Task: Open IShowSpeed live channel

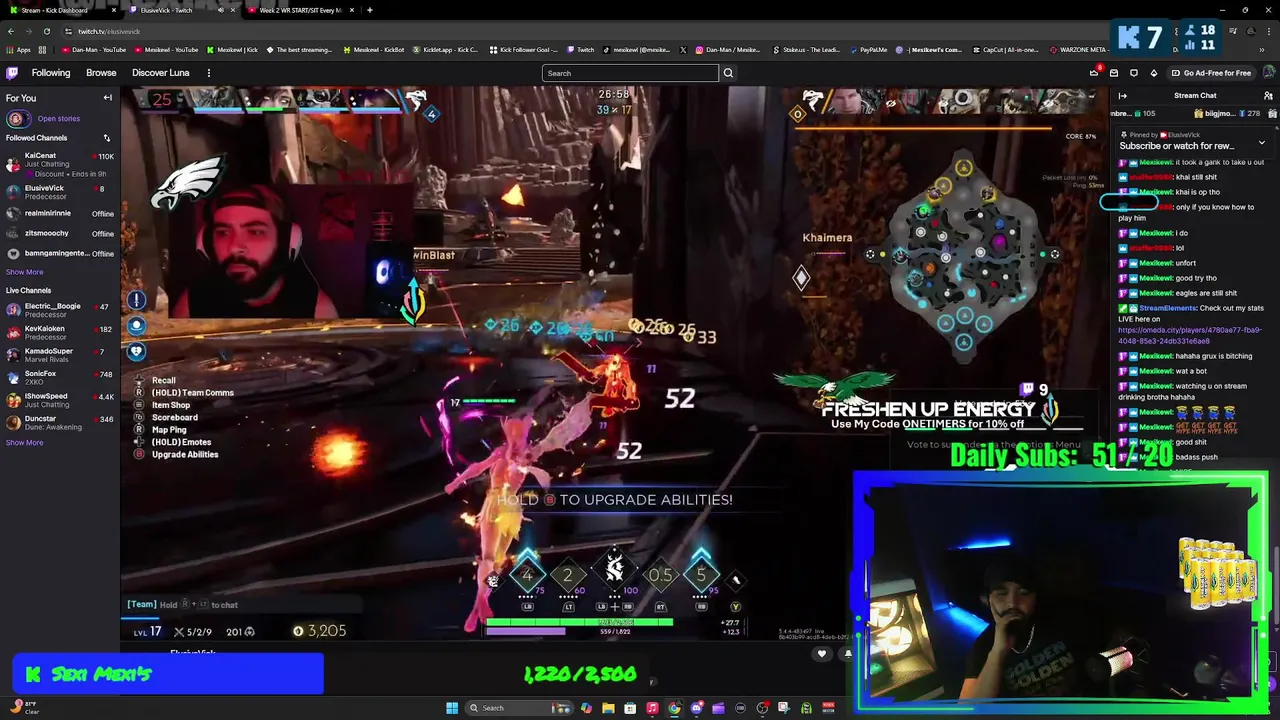Action: pos(60,400)
